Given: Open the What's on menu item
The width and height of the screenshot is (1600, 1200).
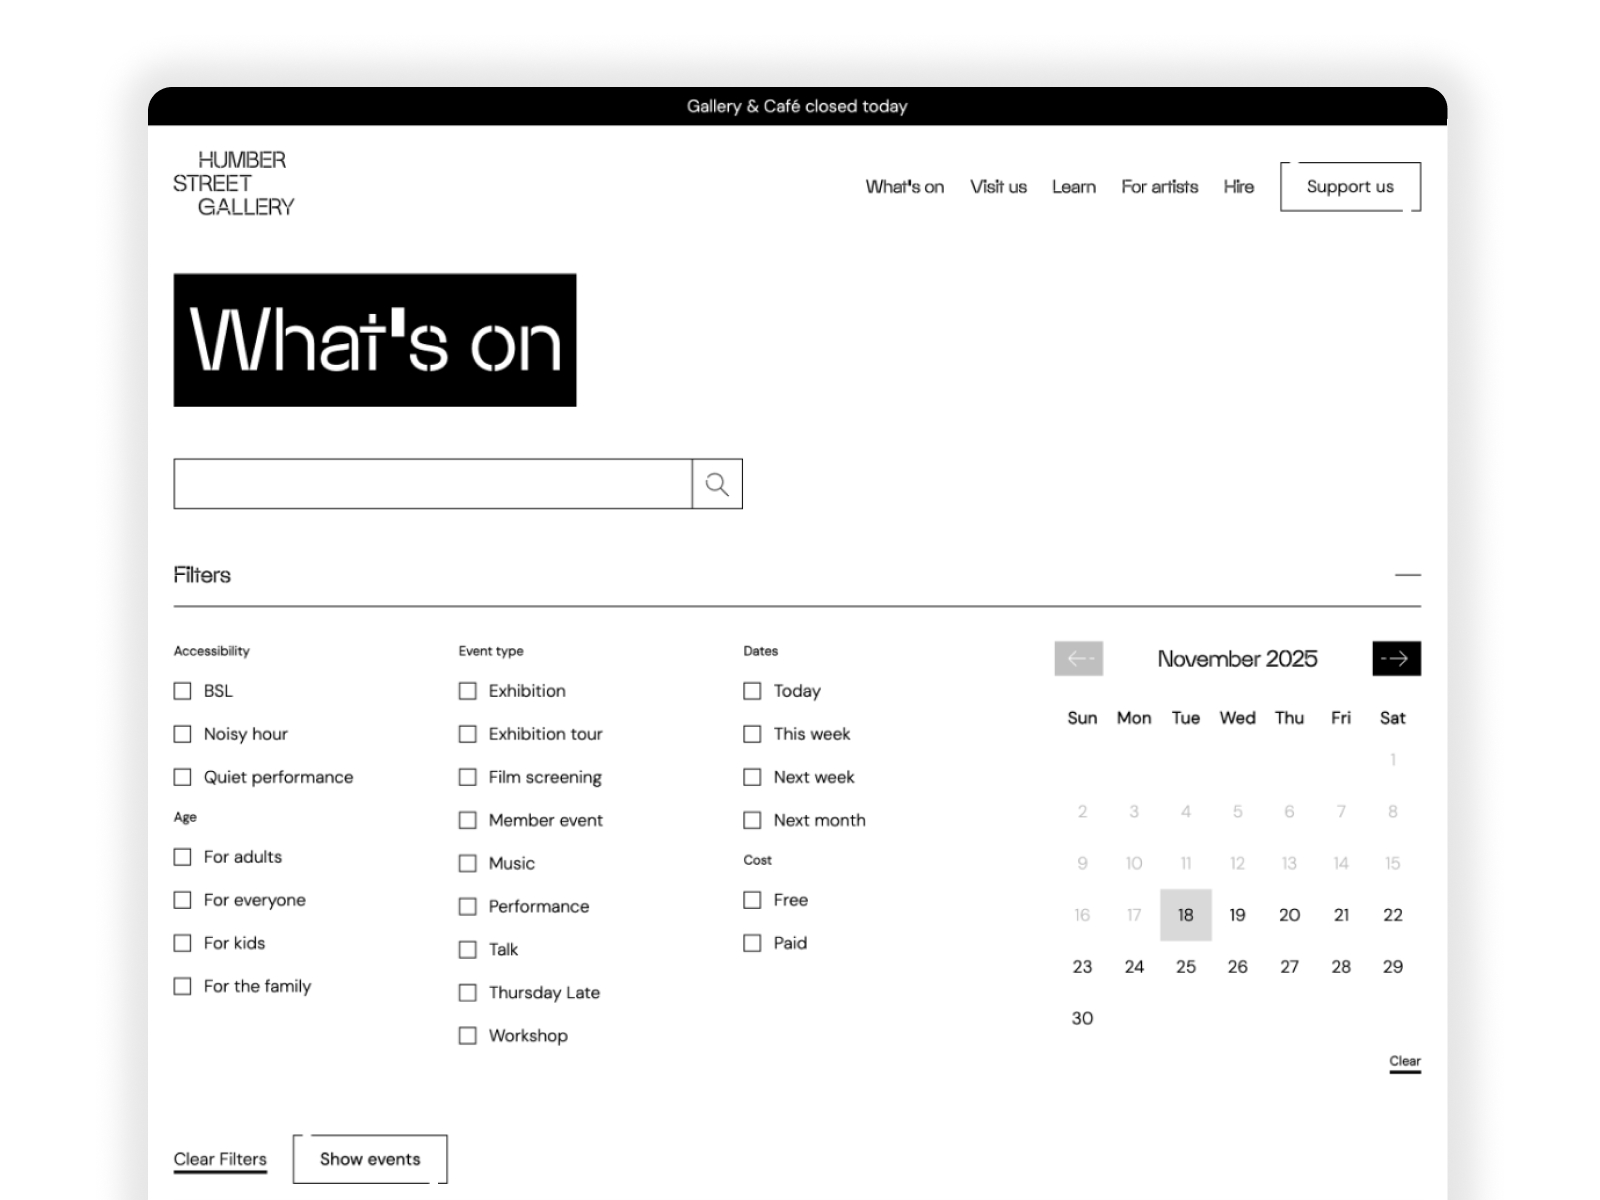Looking at the screenshot, I should click(x=904, y=187).
